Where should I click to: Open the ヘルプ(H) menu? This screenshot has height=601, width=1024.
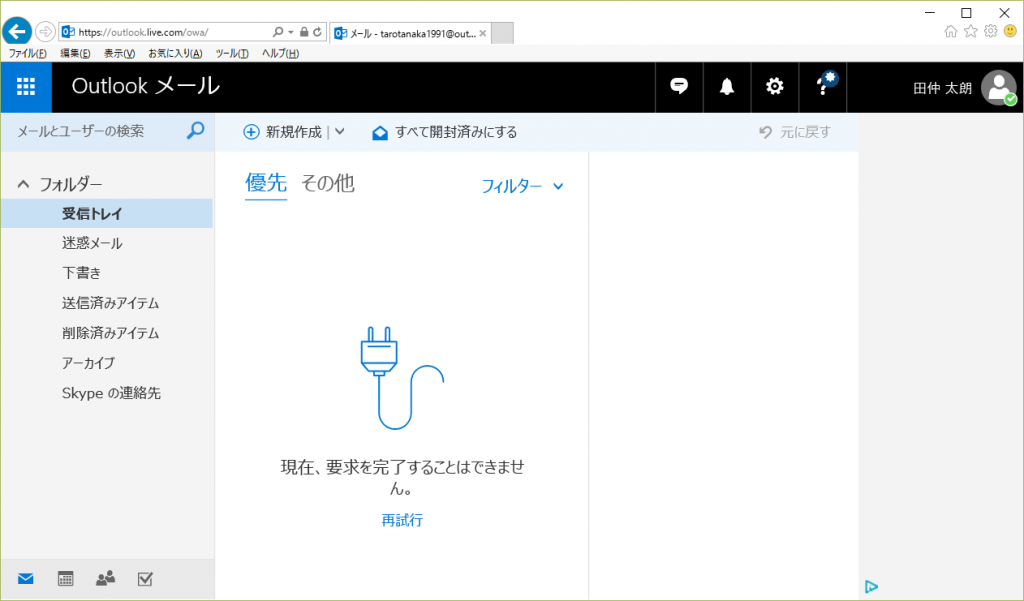tap(280, 54)
